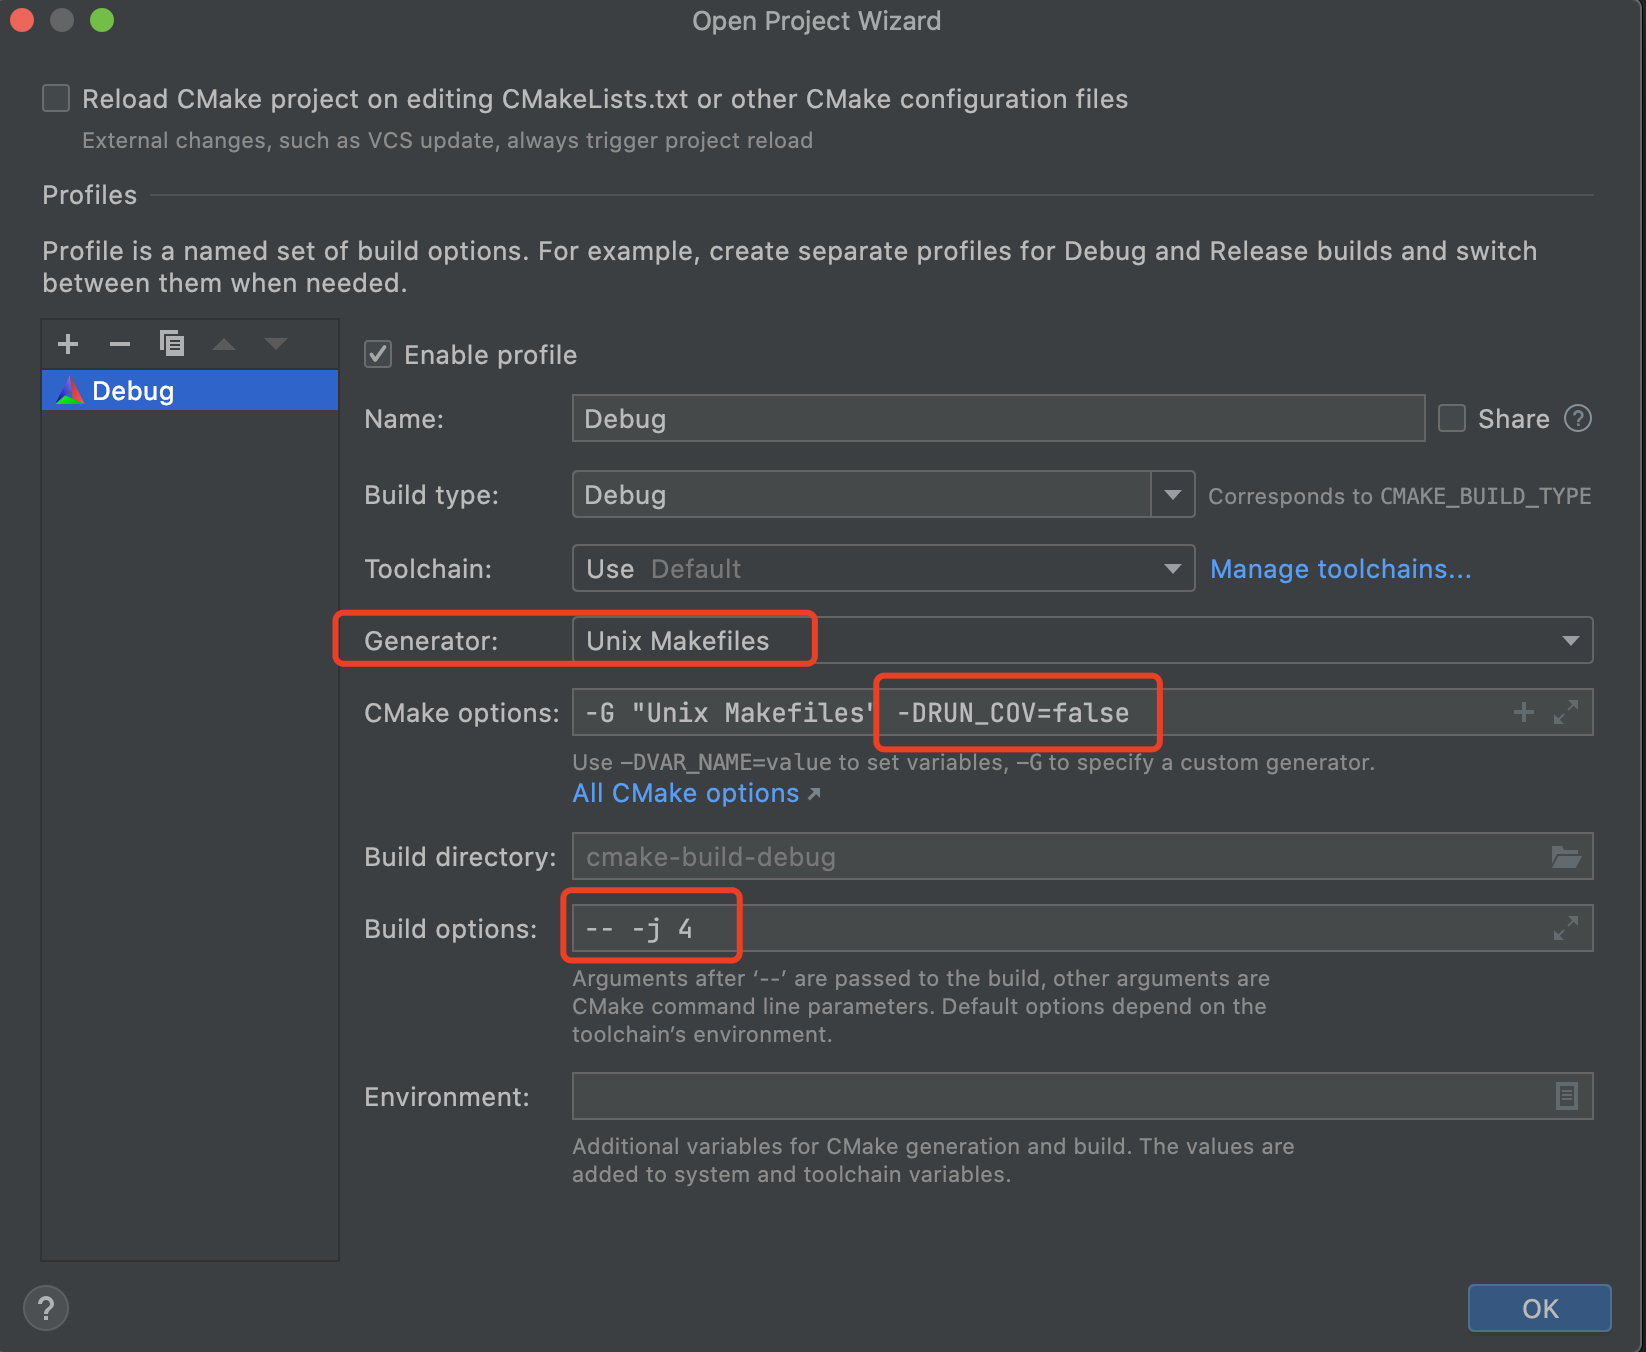Disable the Enable profile checkbox

(378, 354)
